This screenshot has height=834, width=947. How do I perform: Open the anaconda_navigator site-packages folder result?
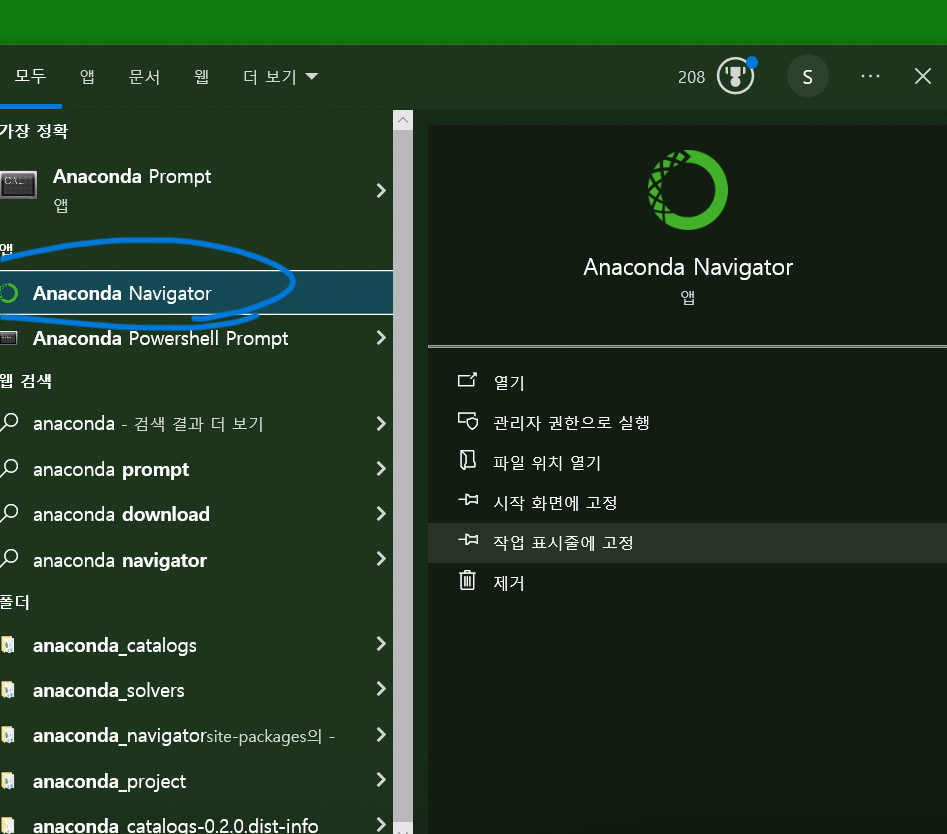pos(196,736)
